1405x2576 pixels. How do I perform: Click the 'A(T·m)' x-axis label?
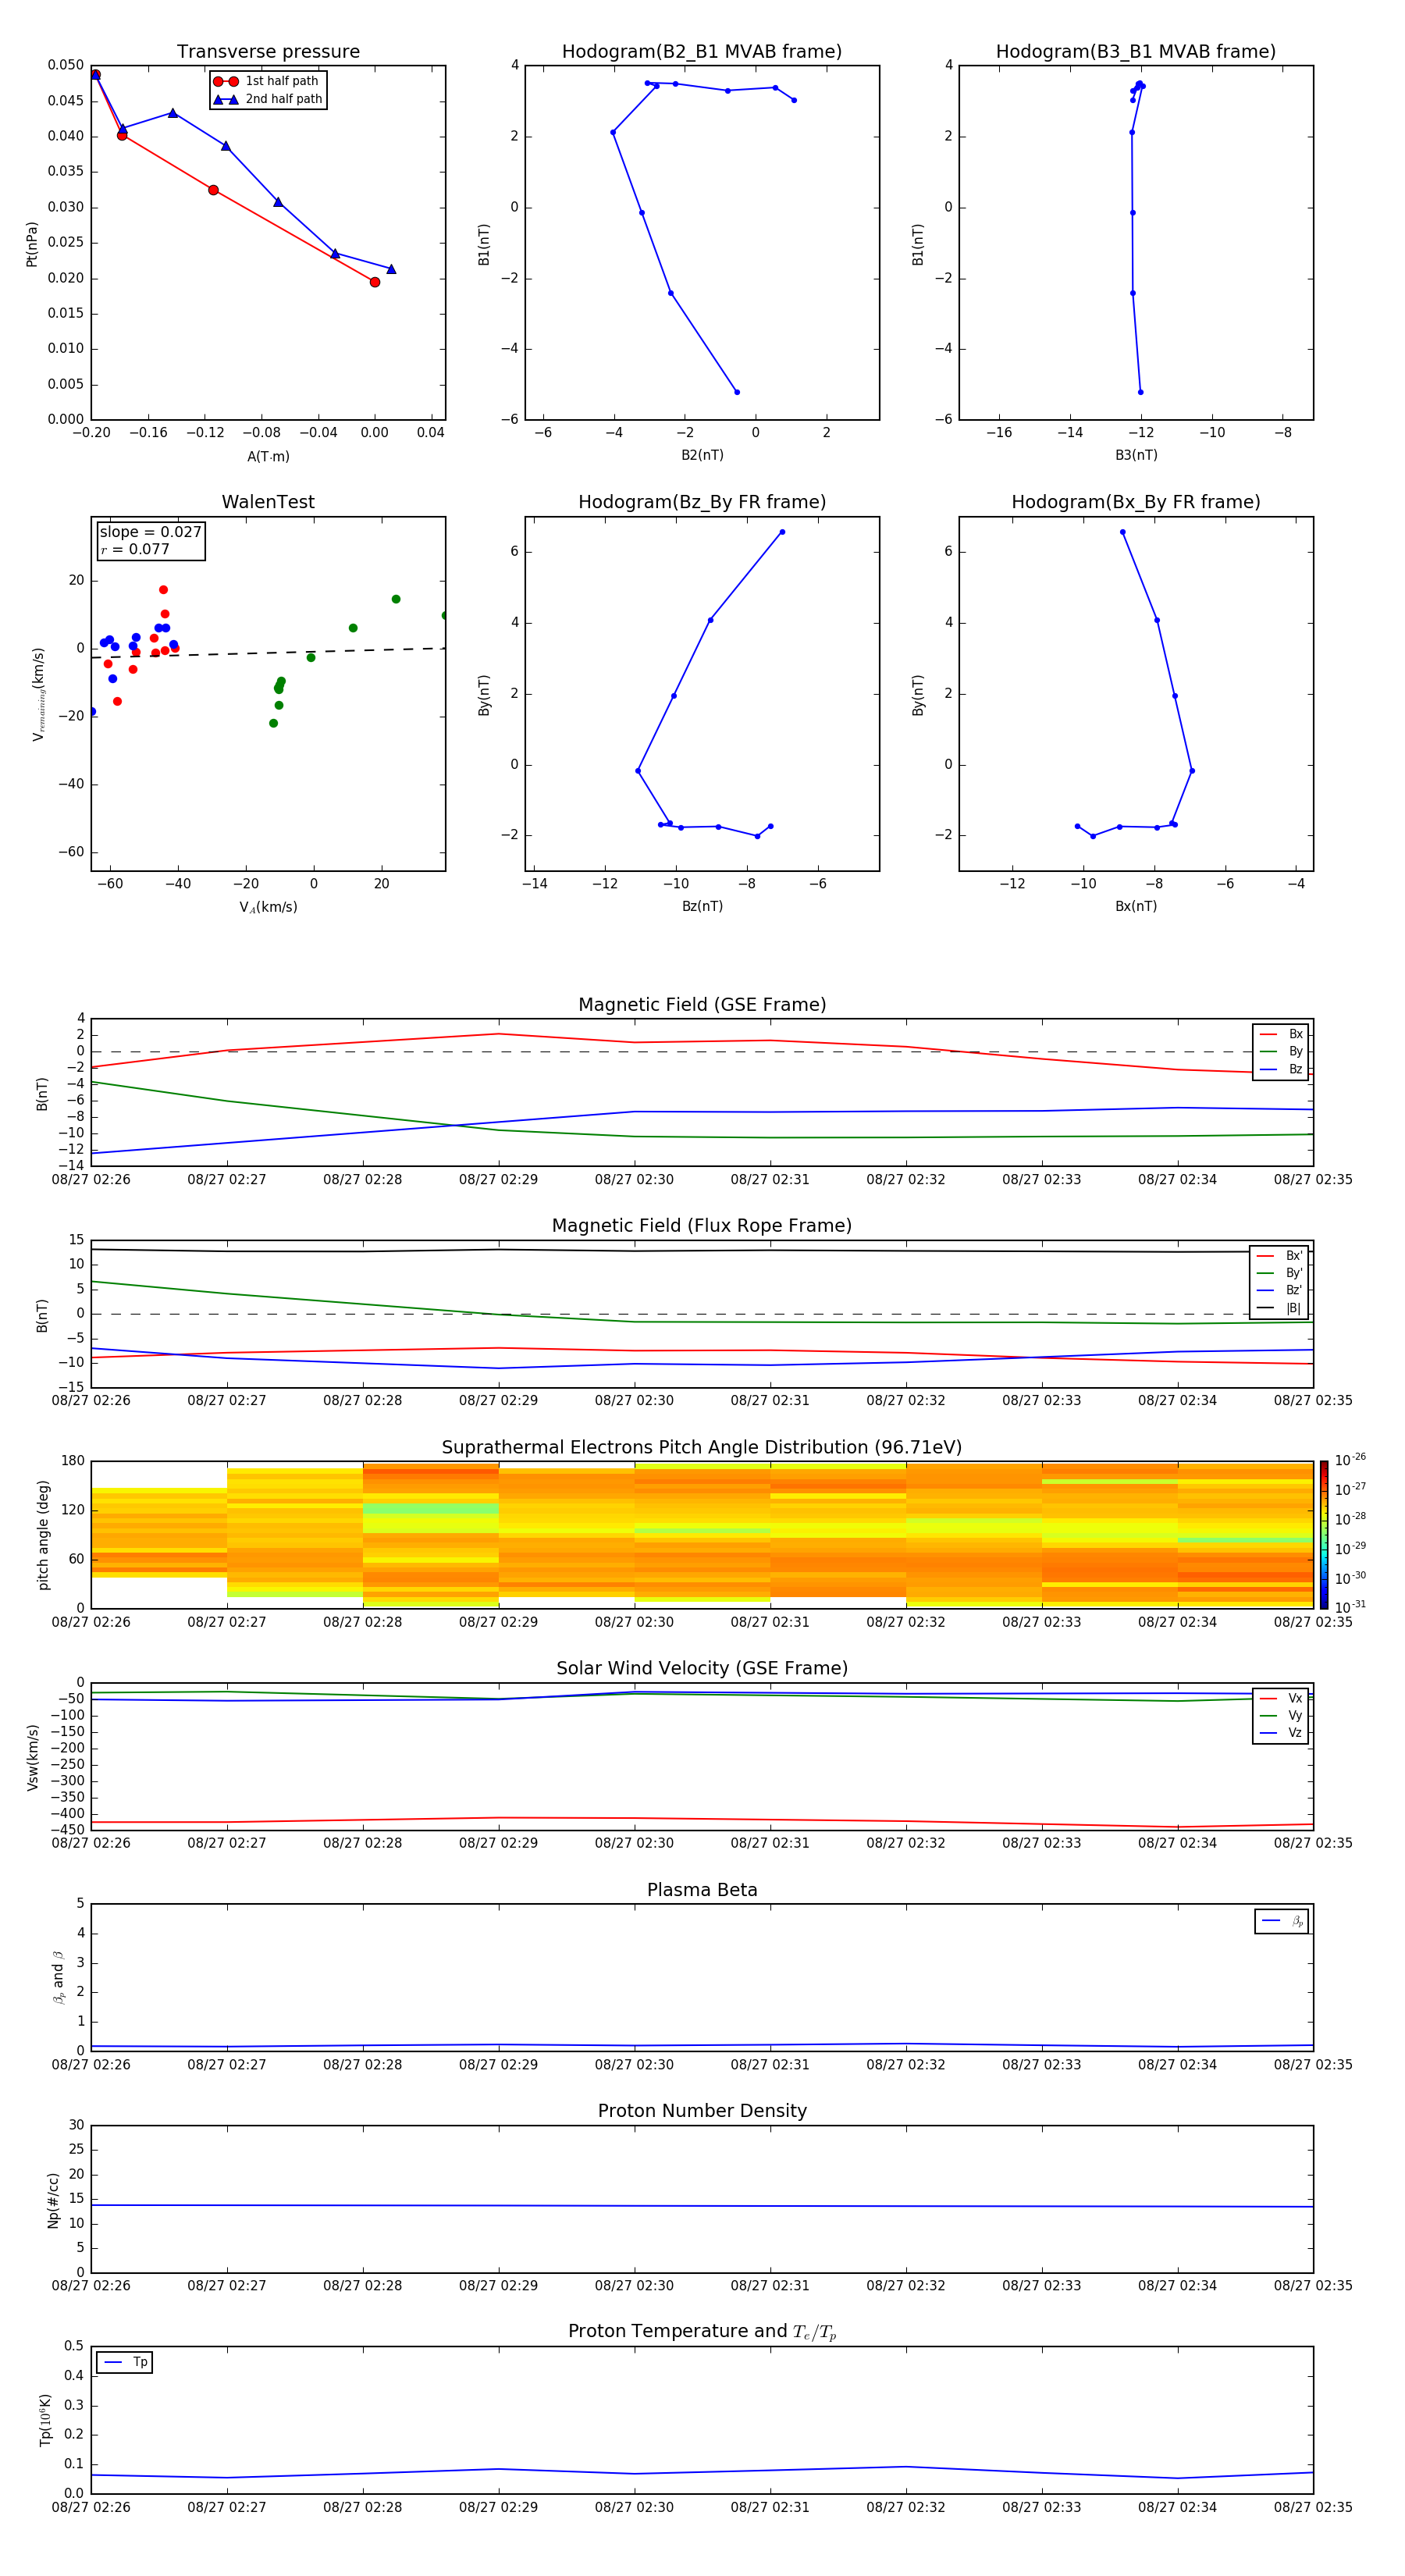coord(268,456)
